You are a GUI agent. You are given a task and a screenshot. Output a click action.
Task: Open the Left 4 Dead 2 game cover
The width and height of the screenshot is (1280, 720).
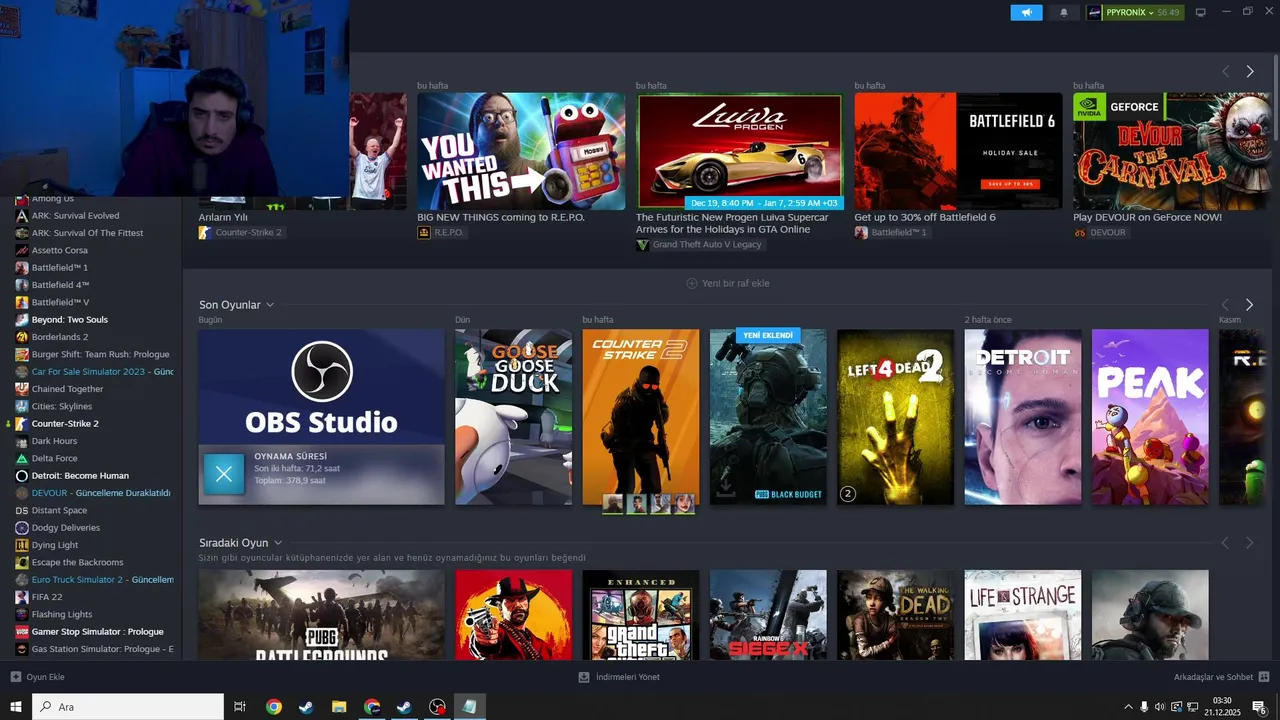click(895, 417)
